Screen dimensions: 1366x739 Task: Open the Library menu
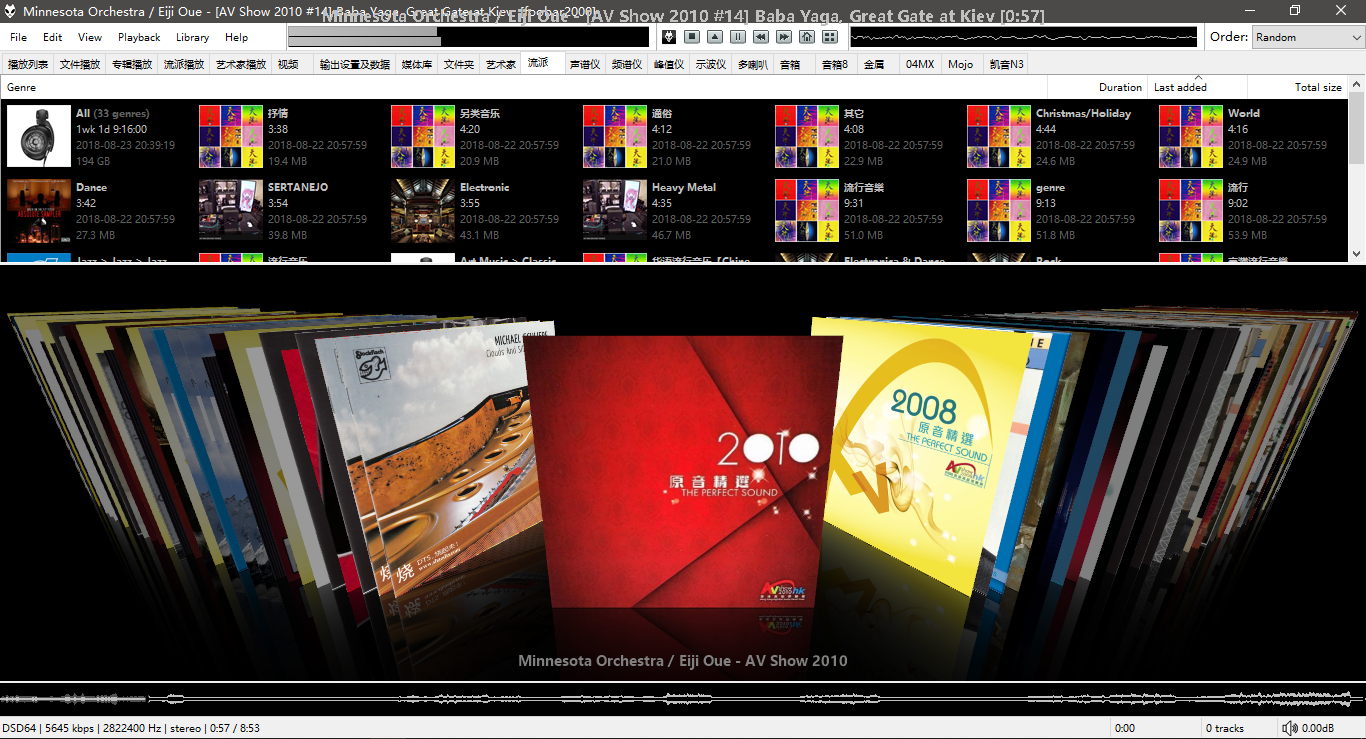192,37
